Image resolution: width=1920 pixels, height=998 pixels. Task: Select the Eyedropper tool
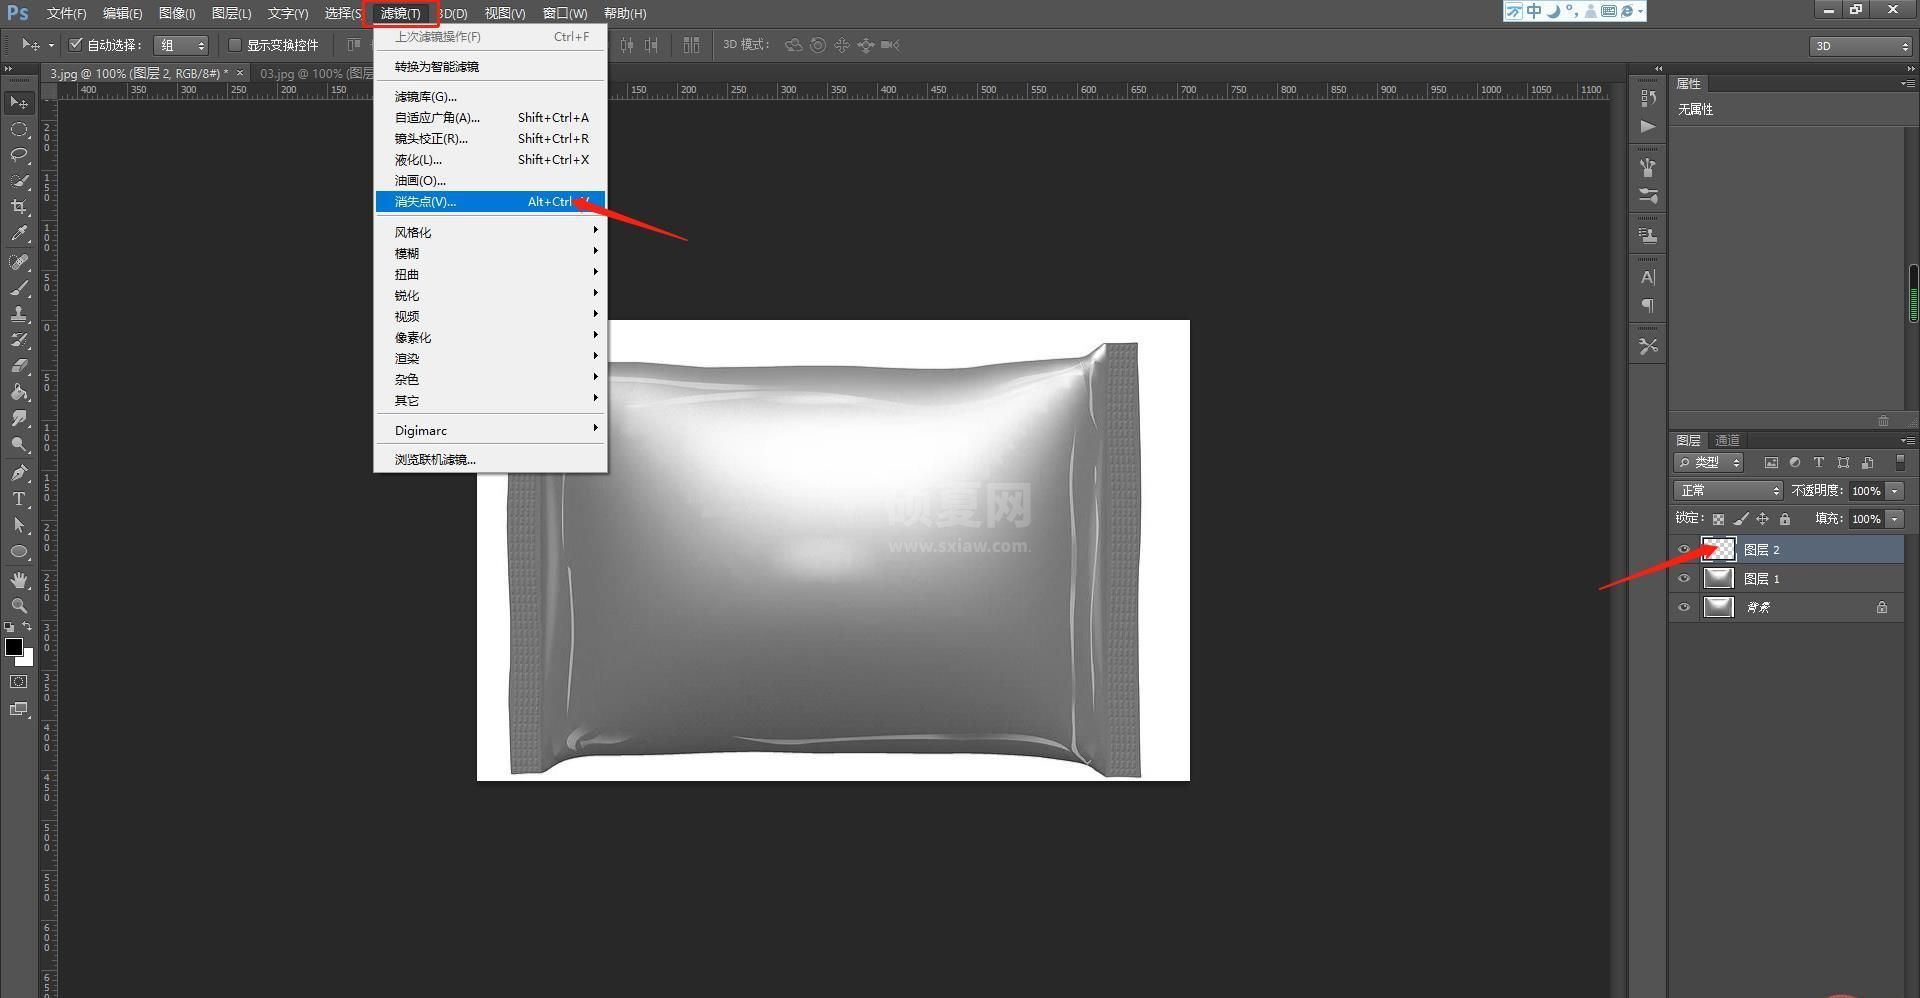19,234
